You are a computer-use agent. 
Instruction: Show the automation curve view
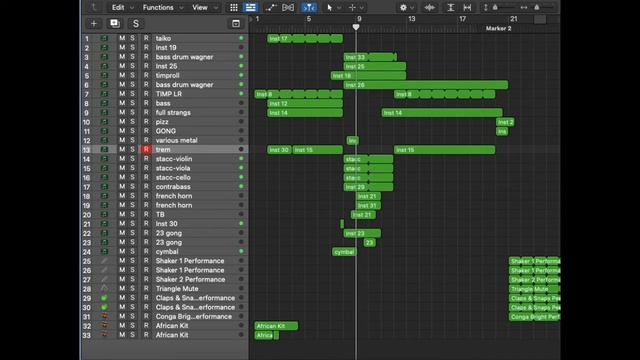(270, 7)
